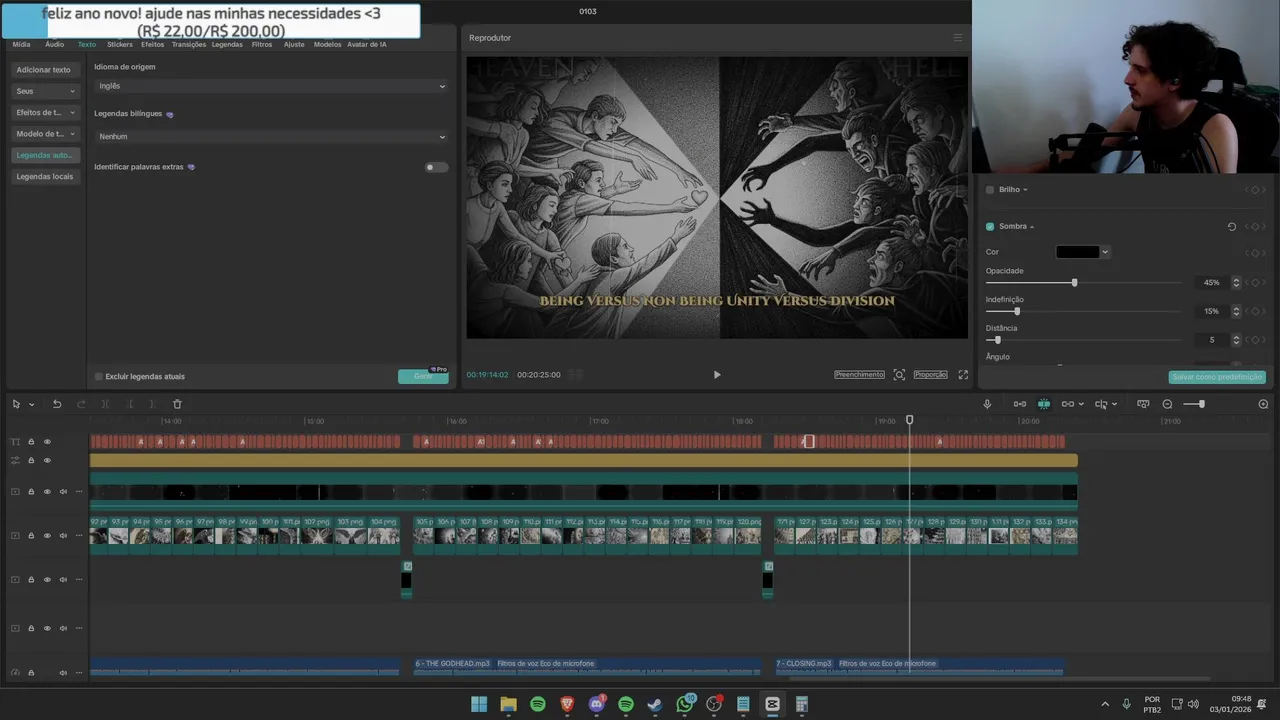This screenshot has width=1280, height=720.
Task: Open the Reprodutor panel menu icon
Action: pos(957,38)
